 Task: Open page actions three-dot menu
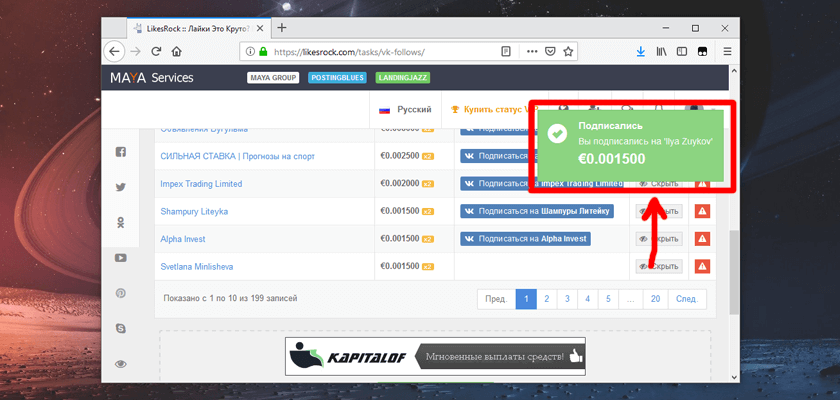click(x=532, y=51)
